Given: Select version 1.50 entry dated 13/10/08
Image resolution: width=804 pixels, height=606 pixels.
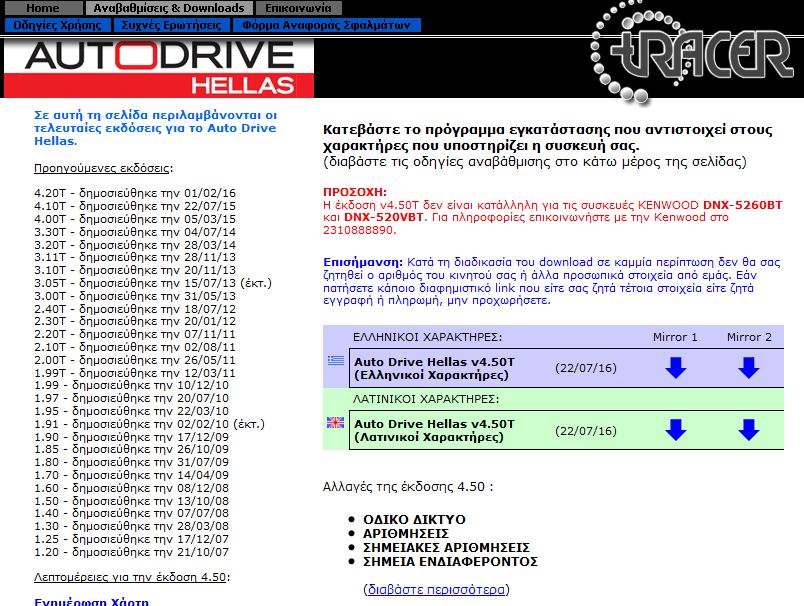Looking at the screenshot, I should click(x=131, y=501).
